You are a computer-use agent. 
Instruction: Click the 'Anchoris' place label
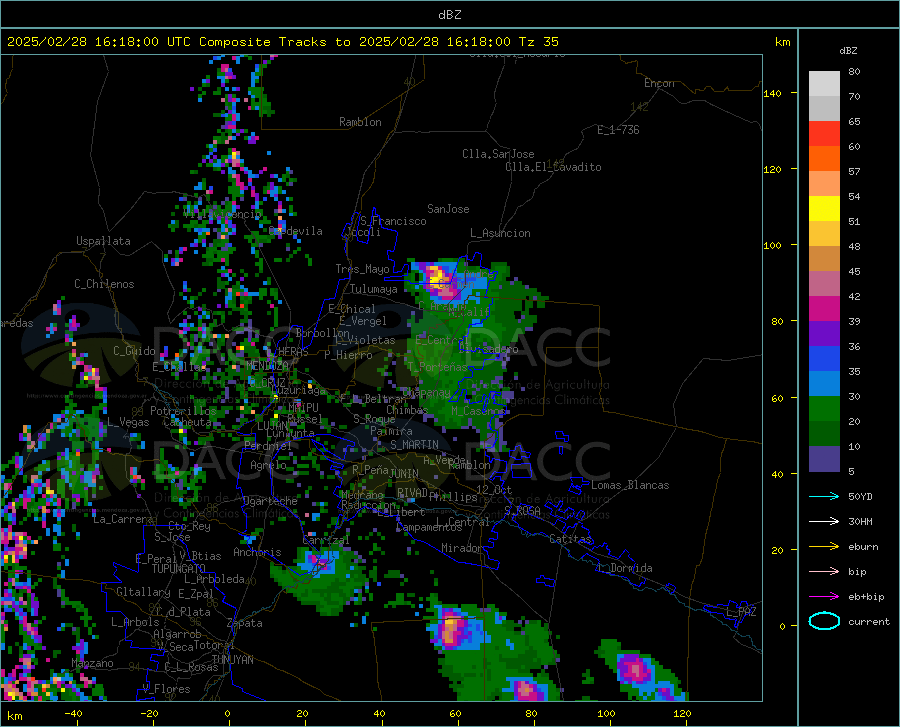click(x=257, y=552)
